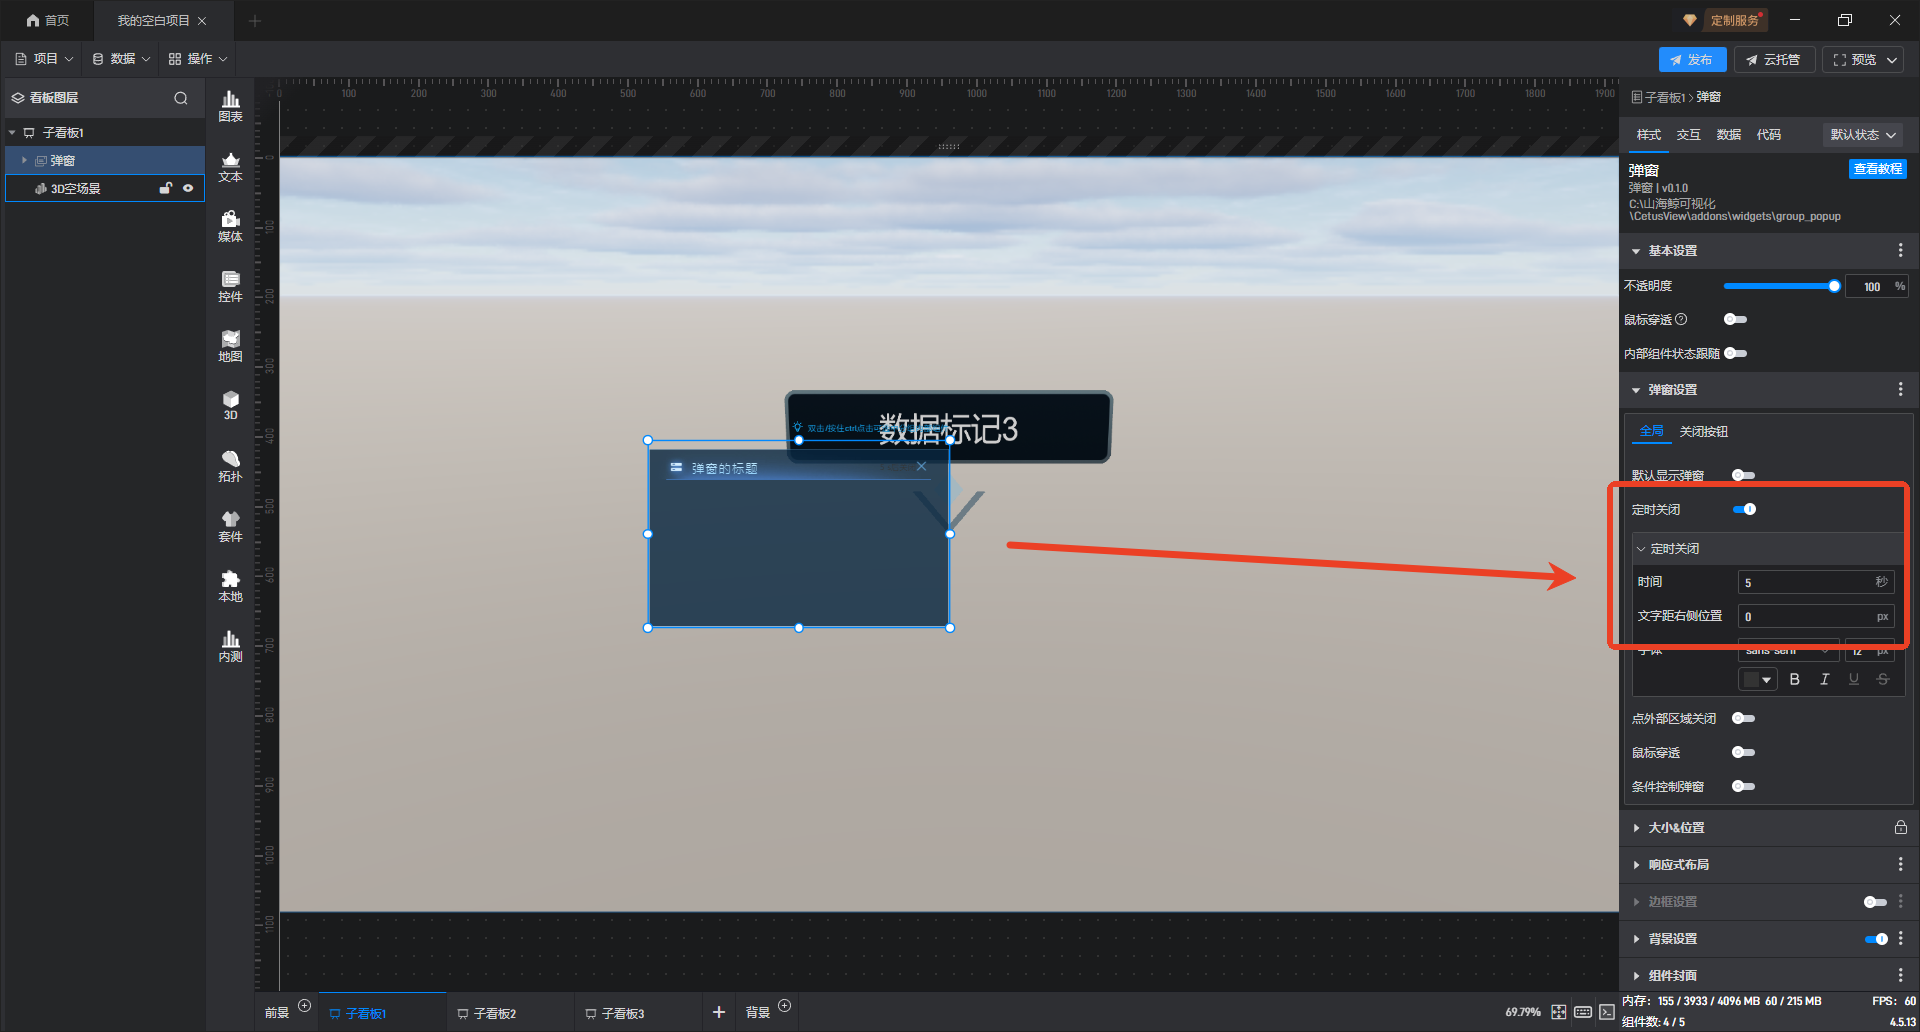Switch to 子看板2 tab
Image resolution: width=1920 pixels, height=1032 pixels.
coord(494,1013)
